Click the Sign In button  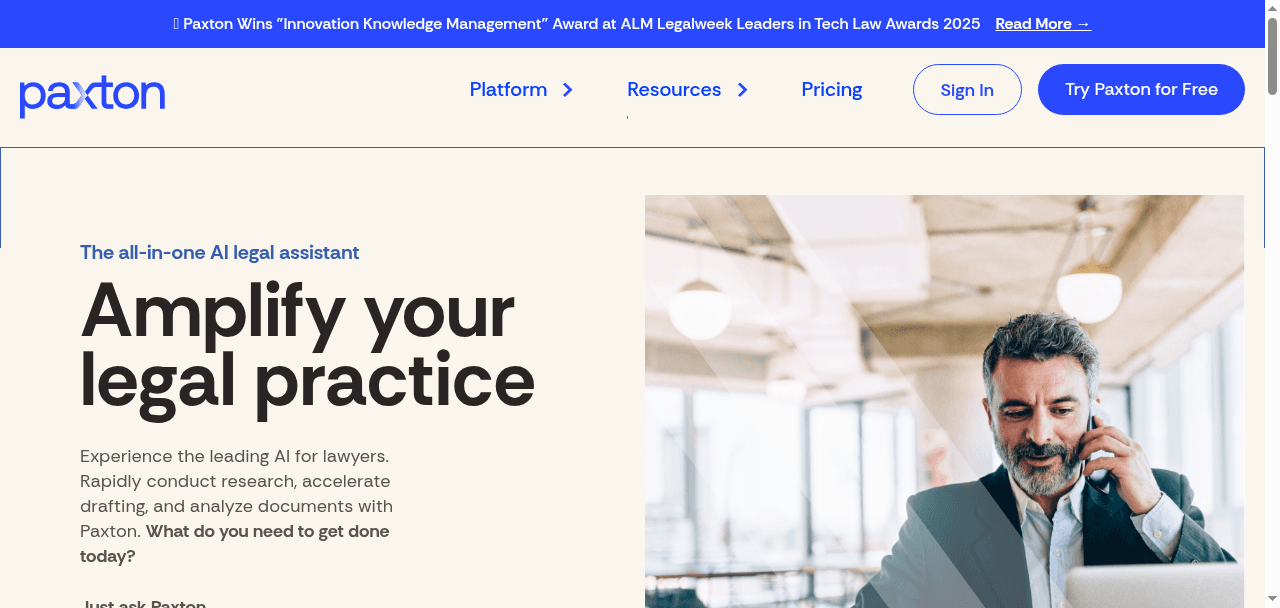pos(967,90)
